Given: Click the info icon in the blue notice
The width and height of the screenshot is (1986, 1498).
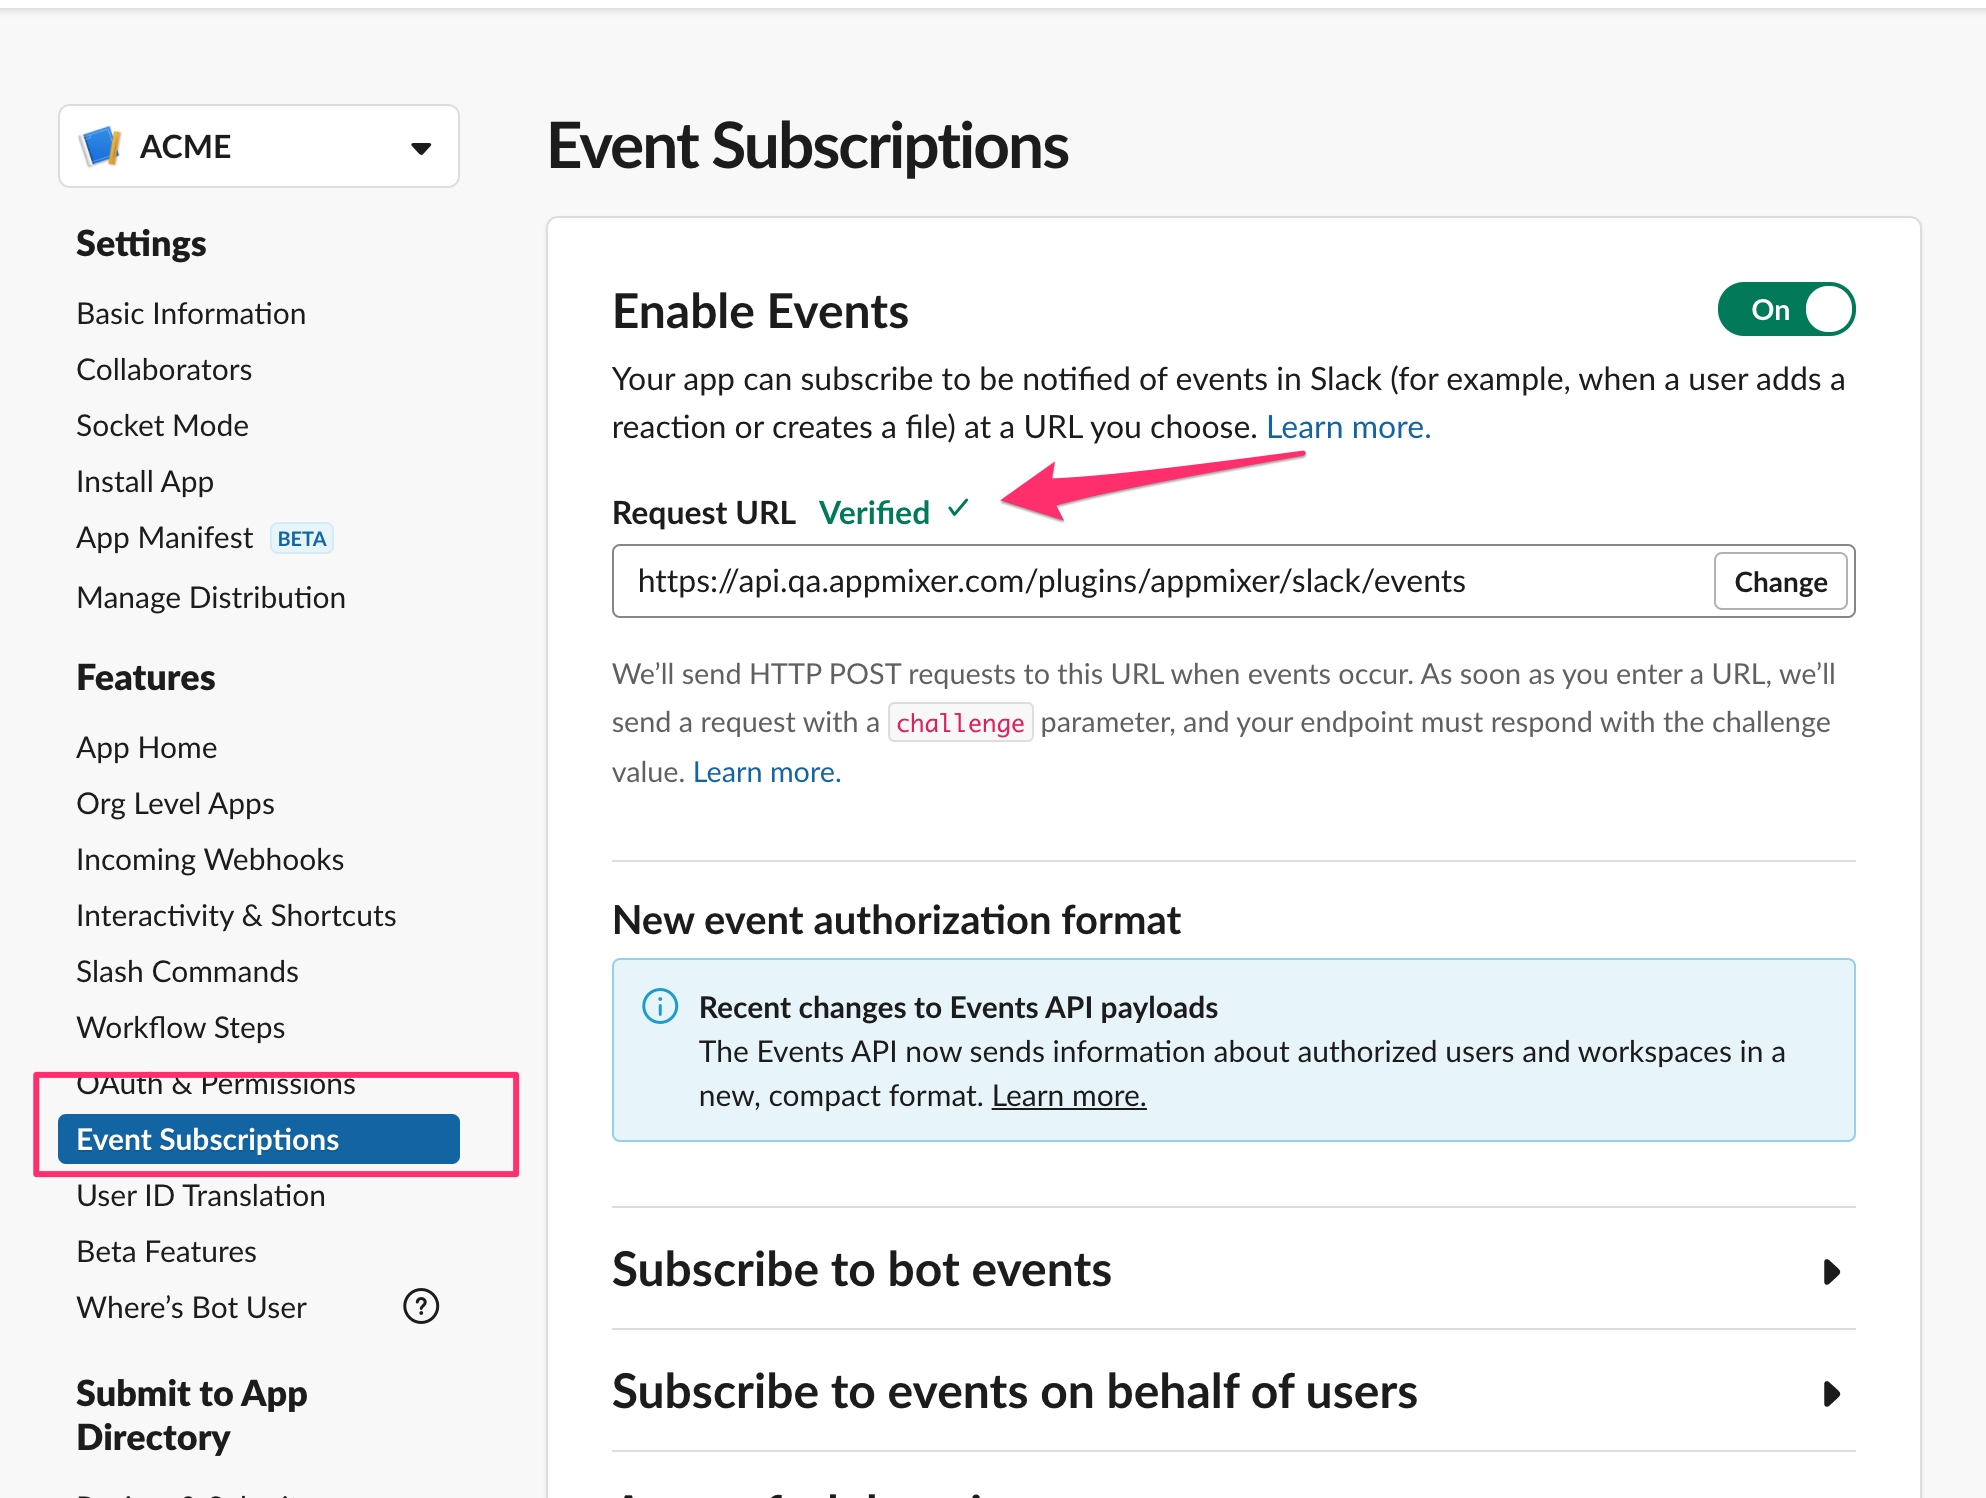Looking at the screenshot, I should coord(660,1006).
